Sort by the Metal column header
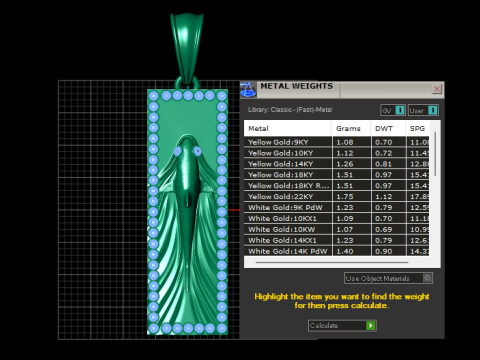This screenshot has height=360, width=480. click(x=288, y=128)
